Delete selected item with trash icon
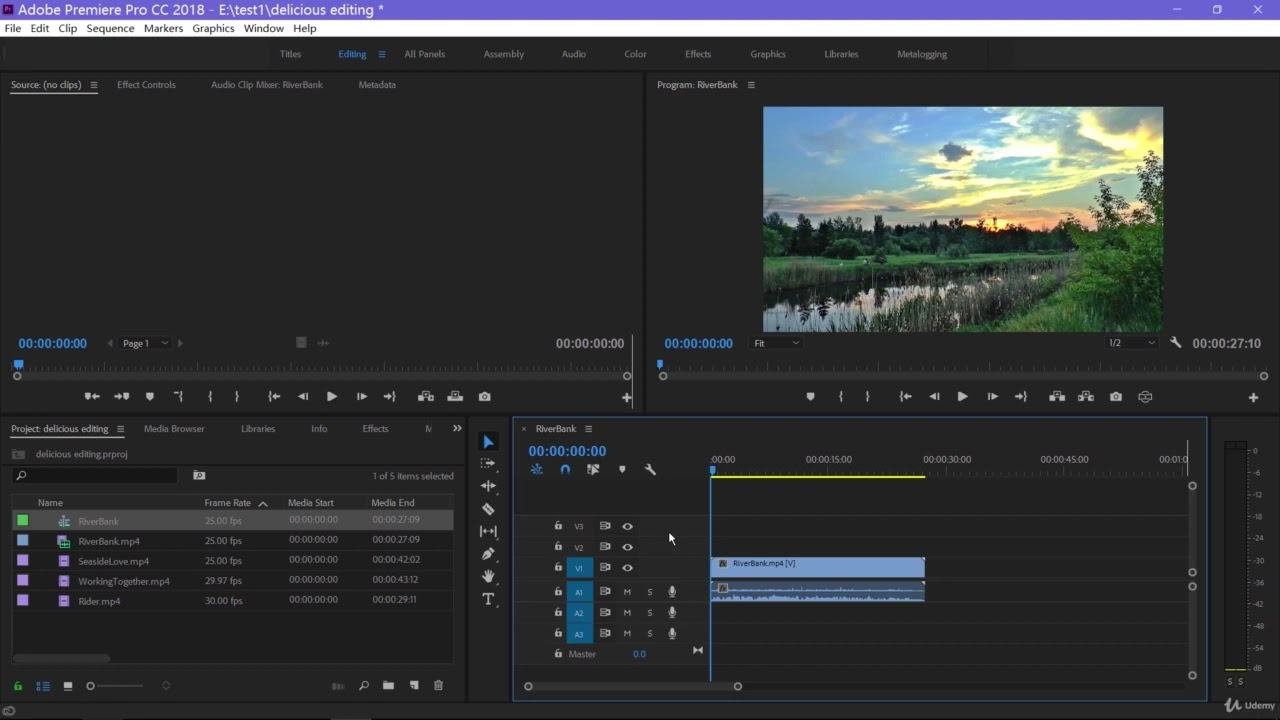This screenshot has width=1280, height=720. click(x=438, y=686)
